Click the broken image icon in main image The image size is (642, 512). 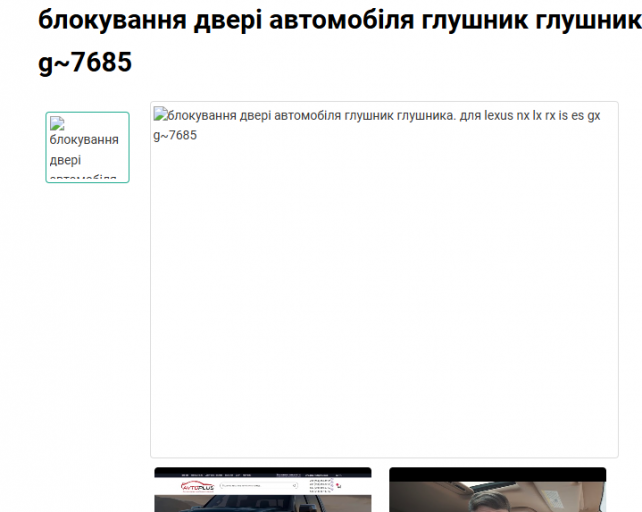(160, 114)
